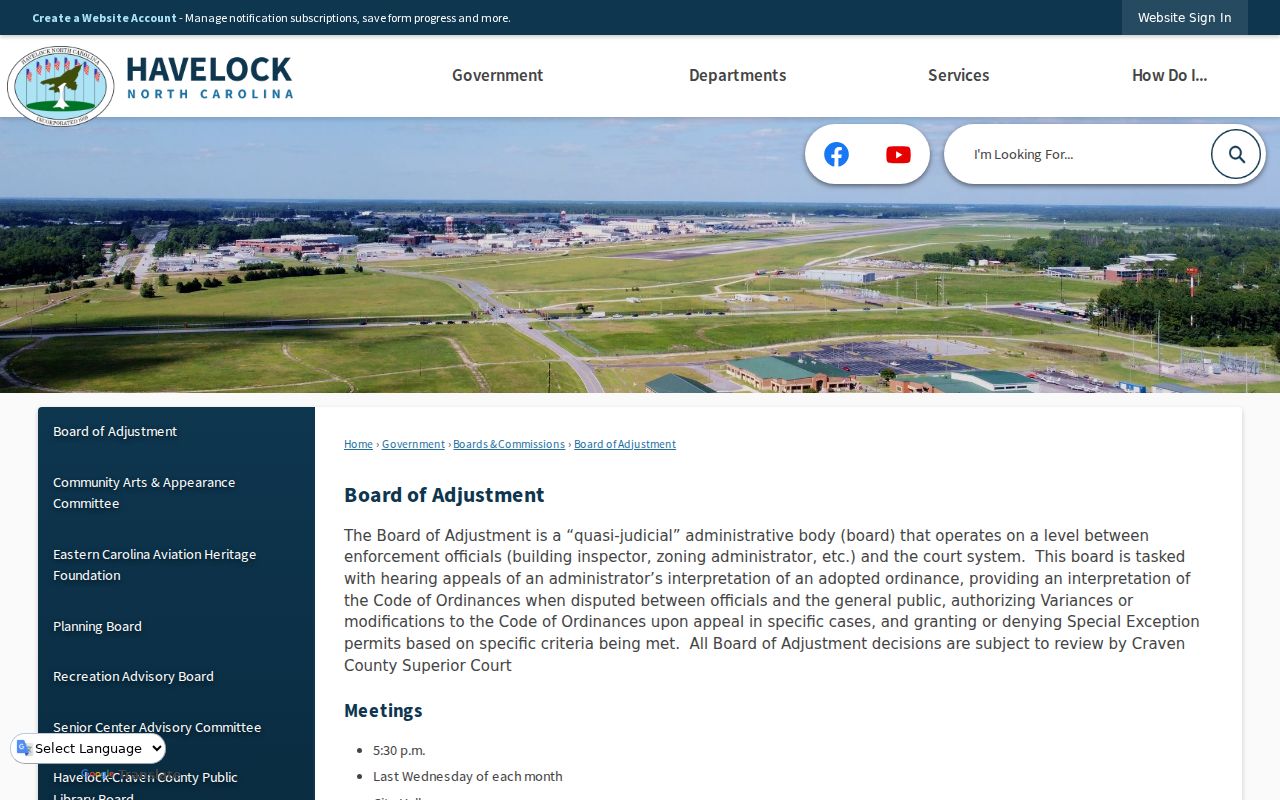
Task: Open the Government breadcrumb link
Action: click(x=413, y=444)
